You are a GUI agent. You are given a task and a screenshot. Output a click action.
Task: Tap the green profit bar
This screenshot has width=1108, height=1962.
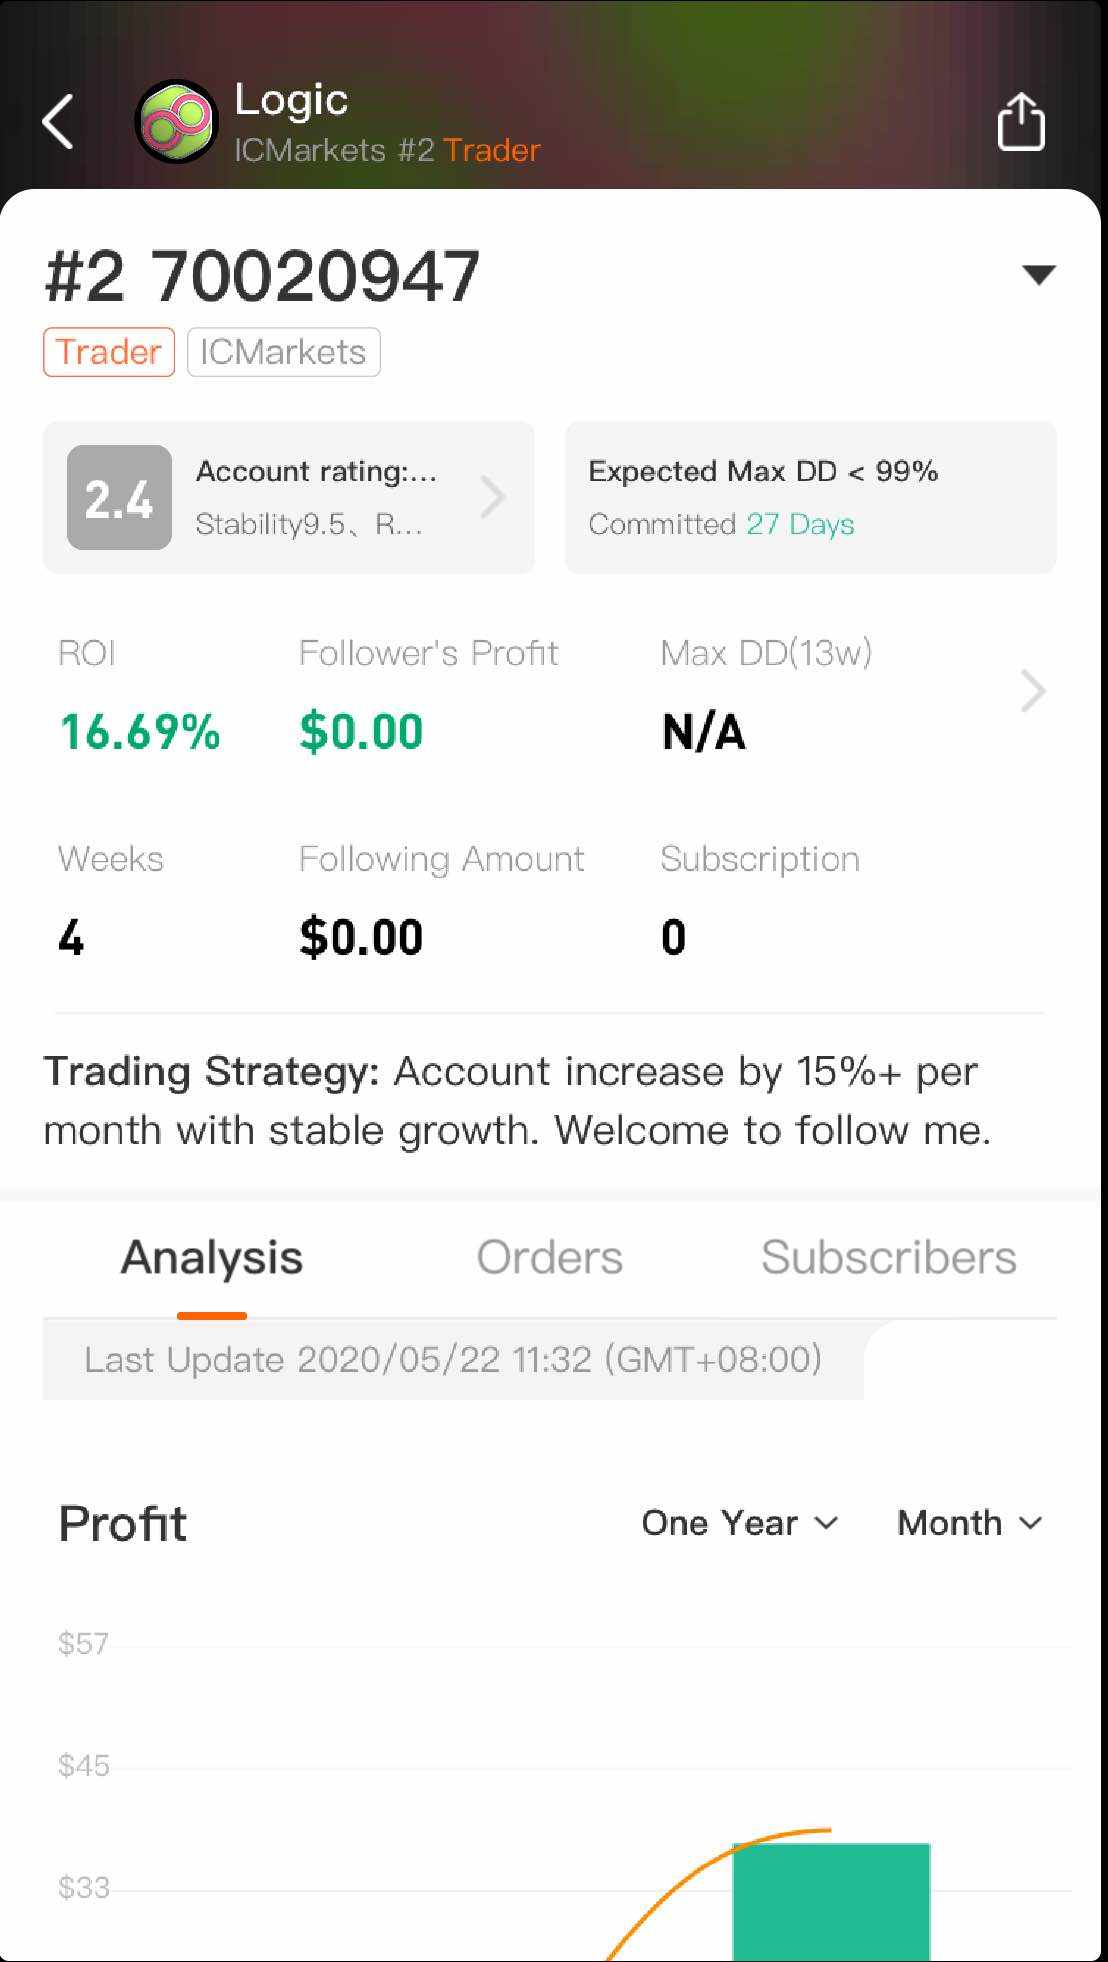(831, 1900)
